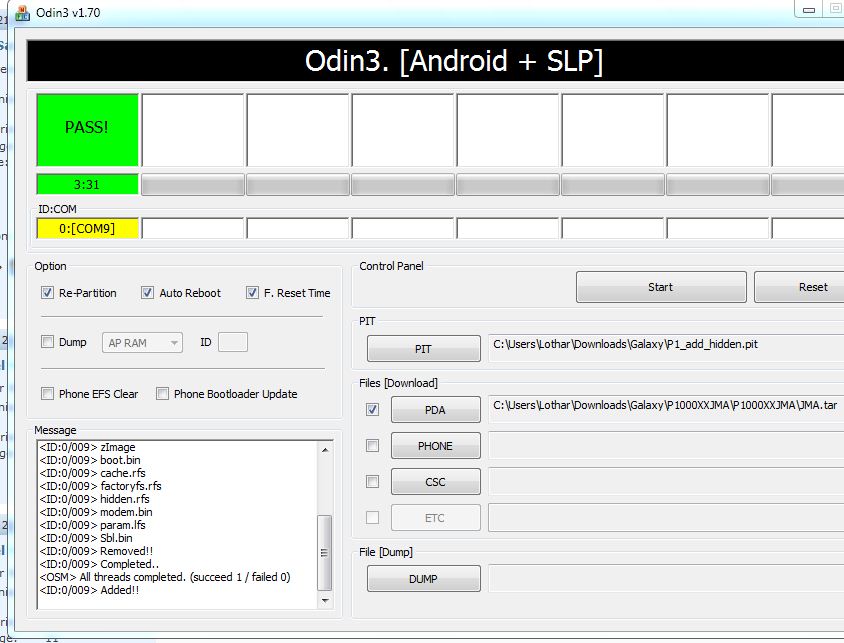Click the CSC file path field
Image resolution: width=844 pixels, height=643 pixels.
pos(666,482)
